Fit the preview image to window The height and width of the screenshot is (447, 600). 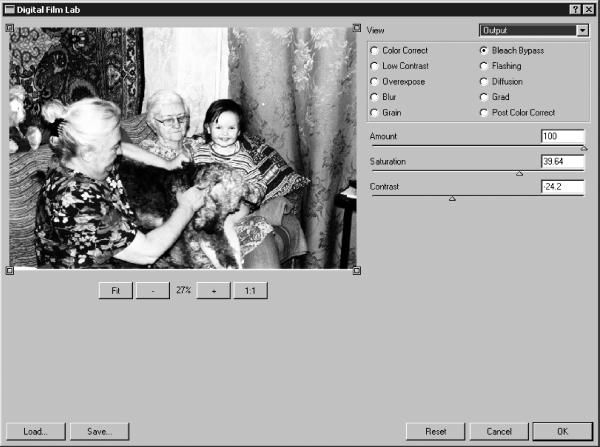pos(116,290)
